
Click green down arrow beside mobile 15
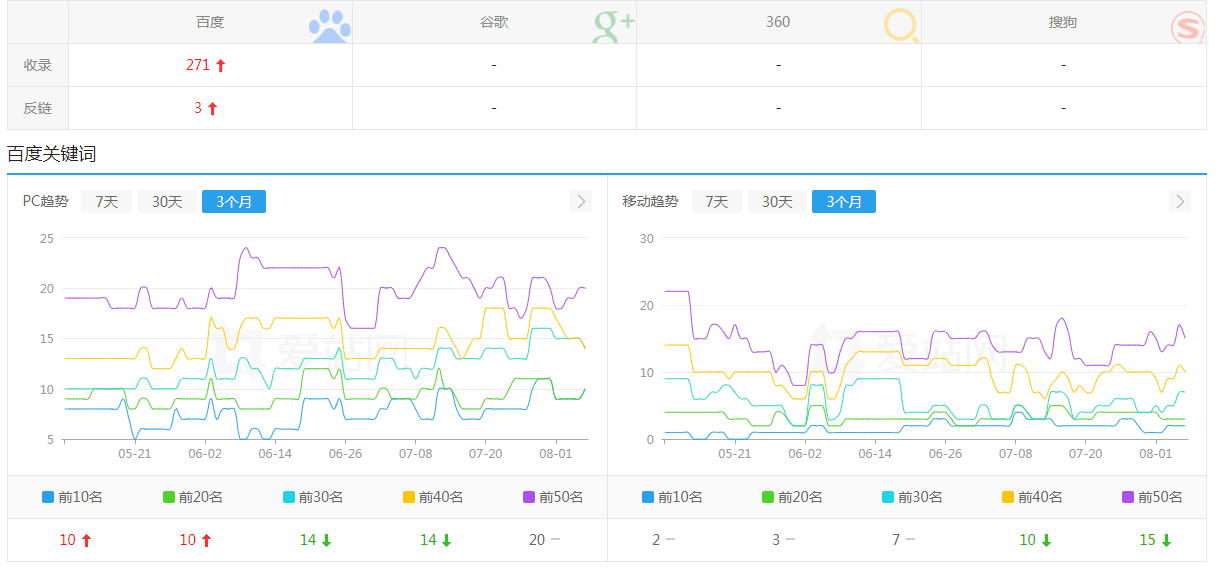pos(1166,541)
